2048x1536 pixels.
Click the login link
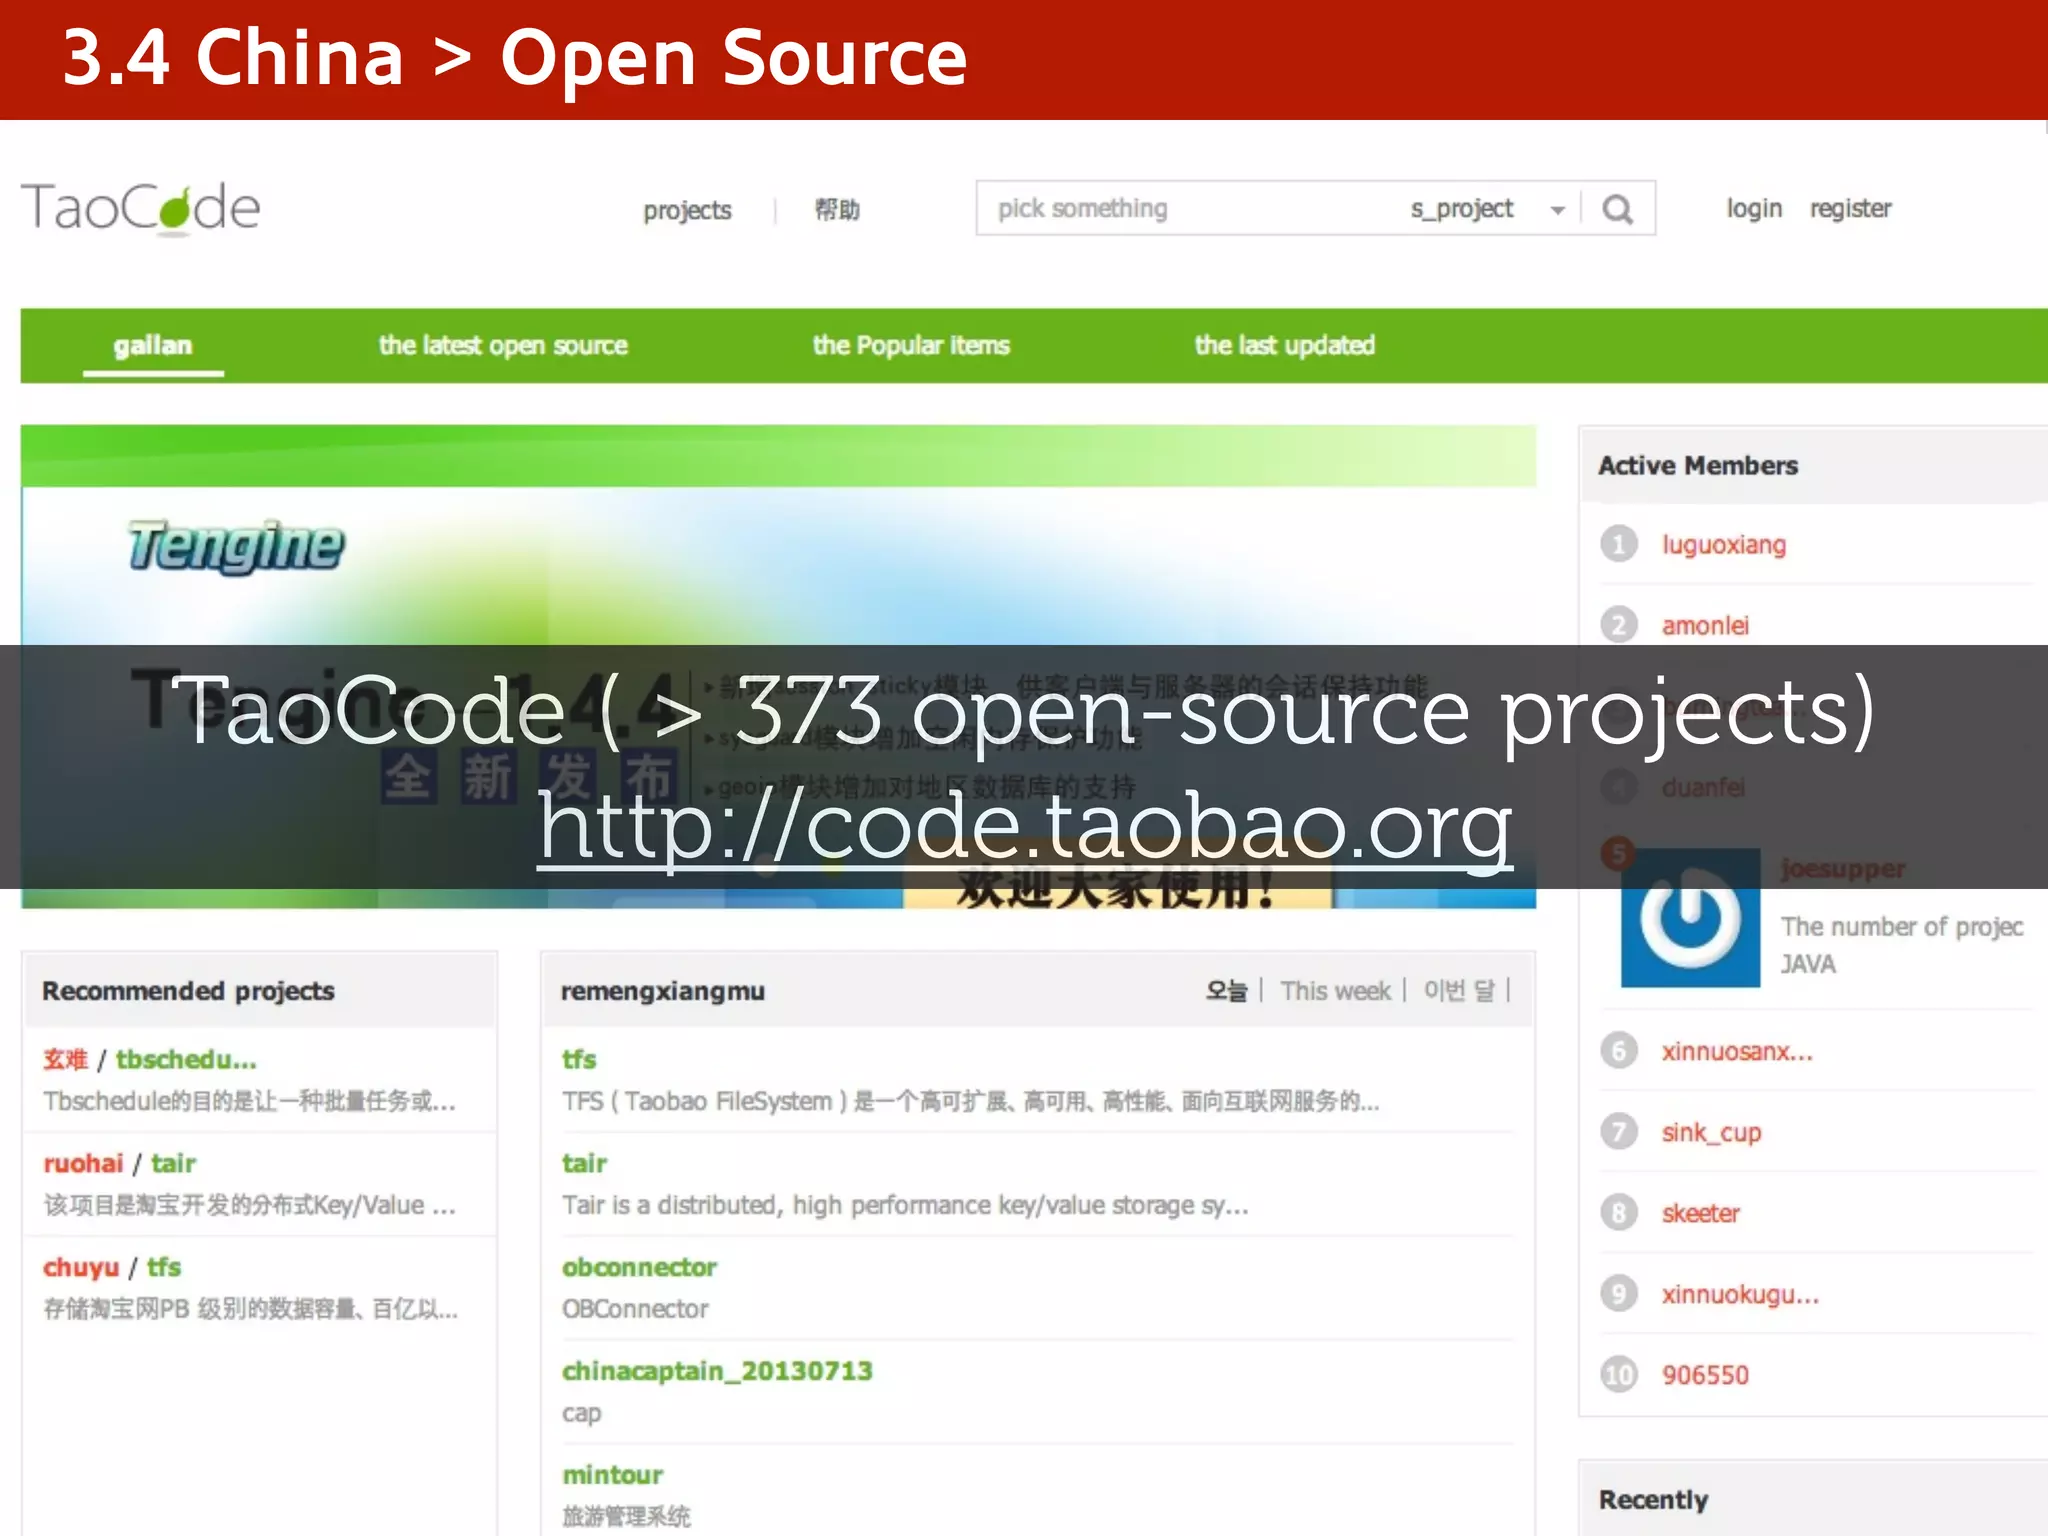click(1754, 208)
